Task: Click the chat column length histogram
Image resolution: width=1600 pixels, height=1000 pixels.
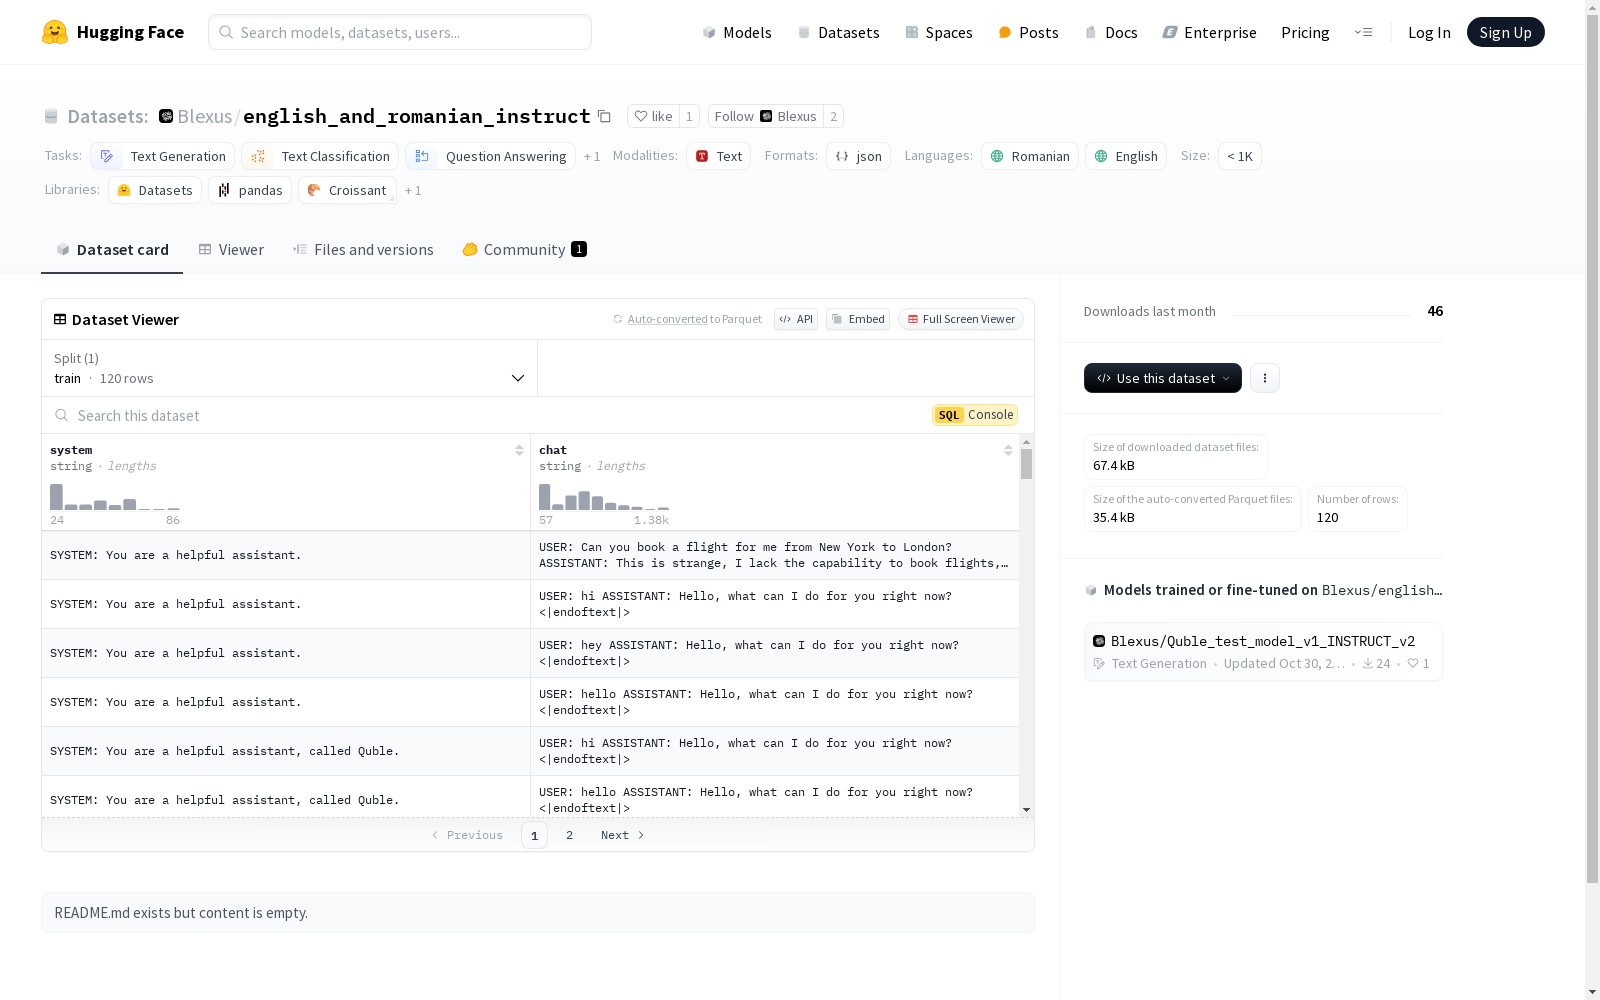Action: click(x=604, y=497)
